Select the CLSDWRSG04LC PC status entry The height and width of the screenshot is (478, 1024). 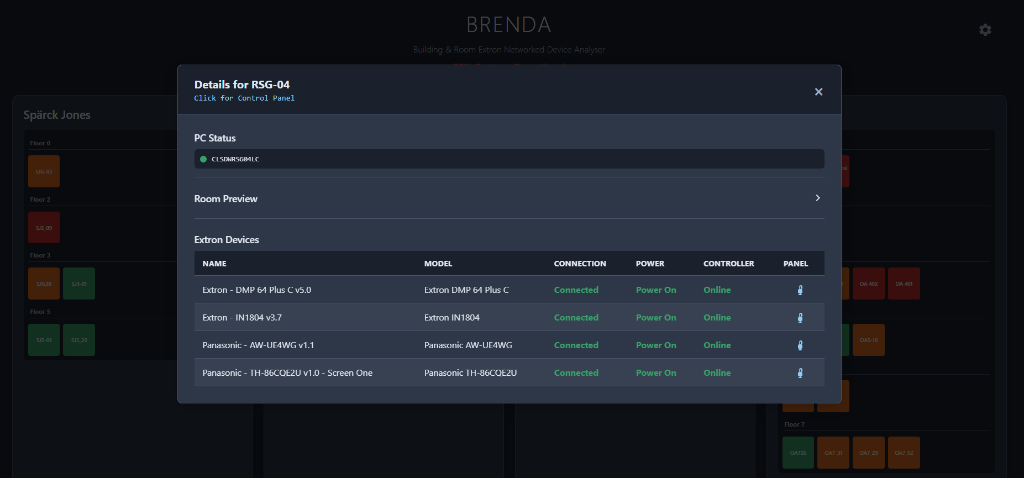click(509, 159)
